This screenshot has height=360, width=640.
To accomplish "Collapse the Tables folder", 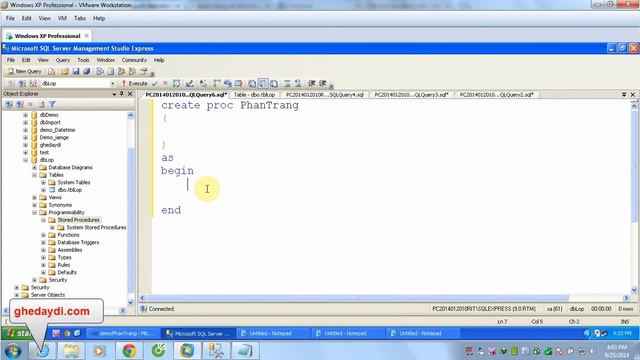I will [x=35, y=175].
